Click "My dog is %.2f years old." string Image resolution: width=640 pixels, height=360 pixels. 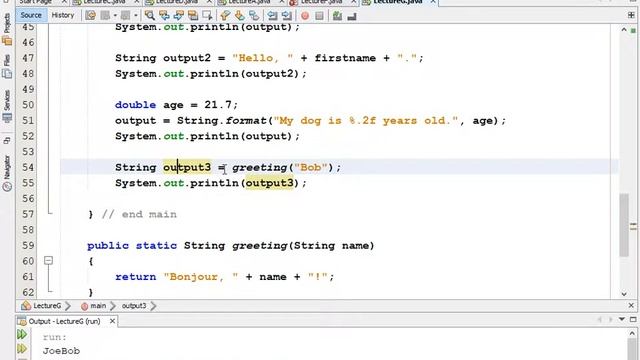[x=366, y=121]
